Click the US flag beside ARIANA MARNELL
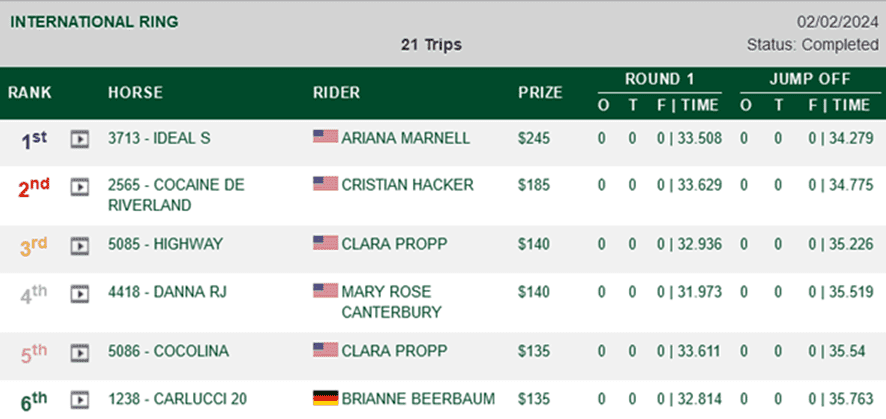The height and width of the screenshot is (419, 886). (325, 137)
